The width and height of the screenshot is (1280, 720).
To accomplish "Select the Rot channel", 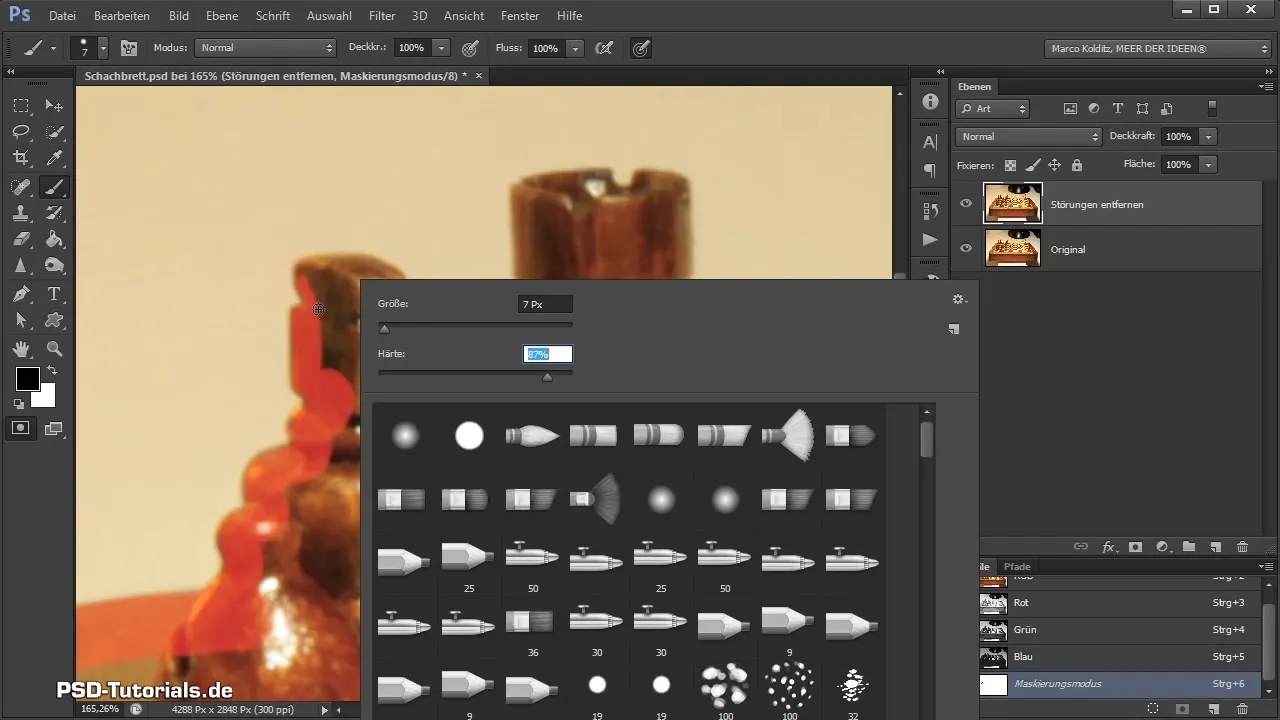I will (1120, 603).
